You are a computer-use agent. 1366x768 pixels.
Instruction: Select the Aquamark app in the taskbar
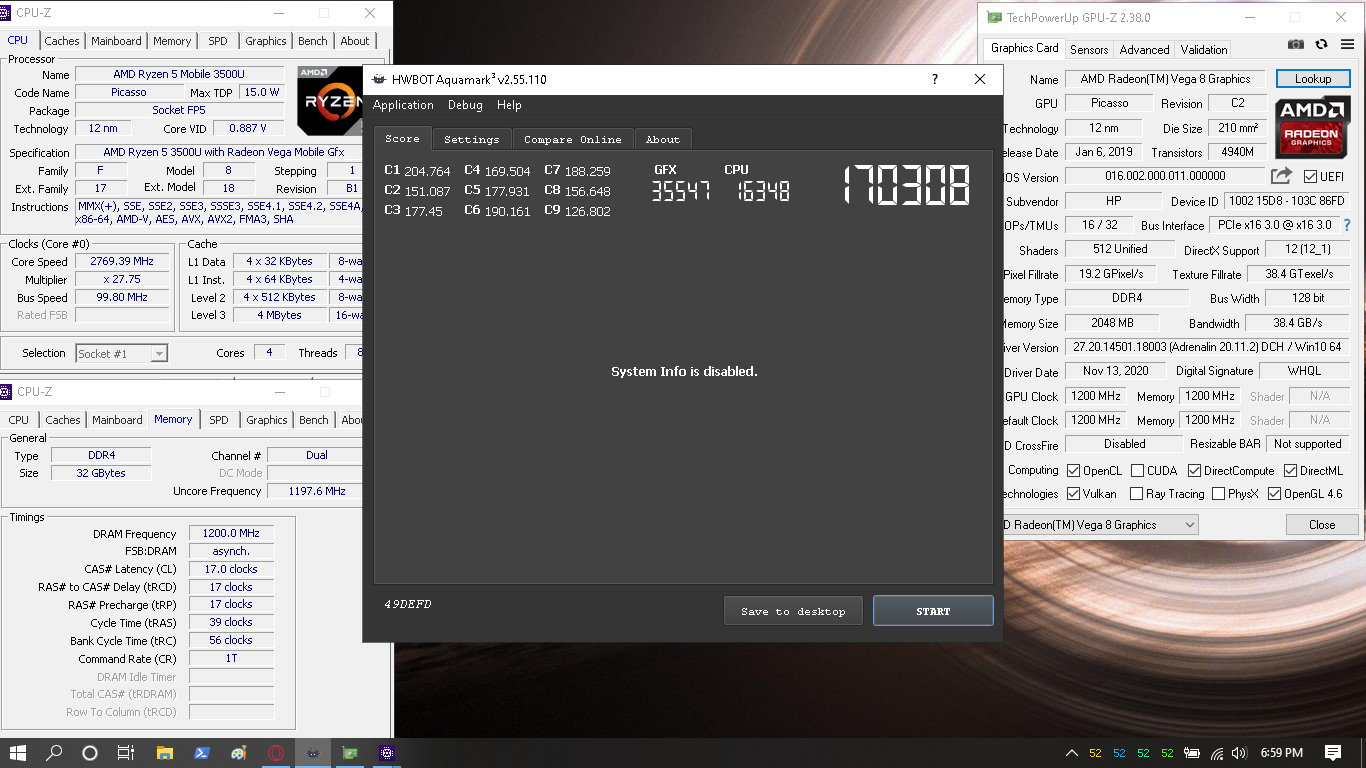pyautogui.click(x=313, y=753)
